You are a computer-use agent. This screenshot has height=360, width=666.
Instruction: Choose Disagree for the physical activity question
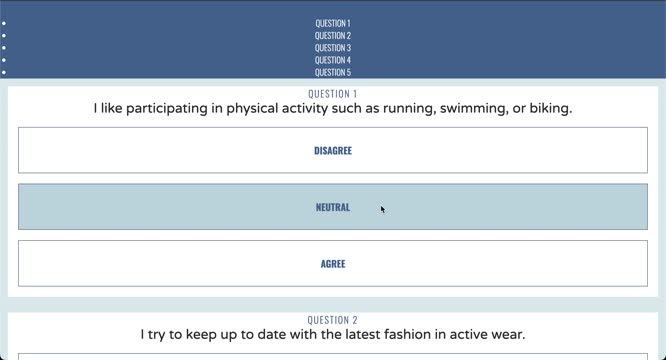coord(333,150)
